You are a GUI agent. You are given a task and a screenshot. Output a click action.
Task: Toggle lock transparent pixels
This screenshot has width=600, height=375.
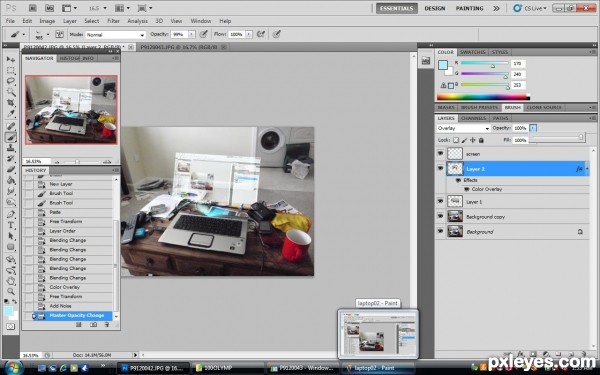coord(456,140)
